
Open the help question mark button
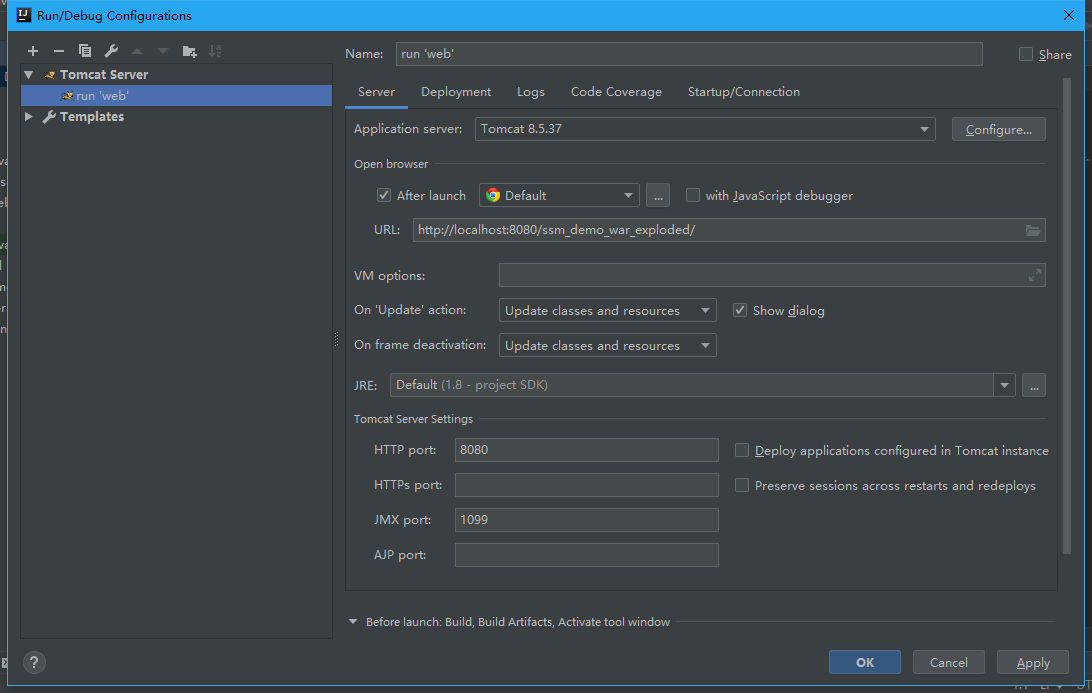tap(34, 662)
